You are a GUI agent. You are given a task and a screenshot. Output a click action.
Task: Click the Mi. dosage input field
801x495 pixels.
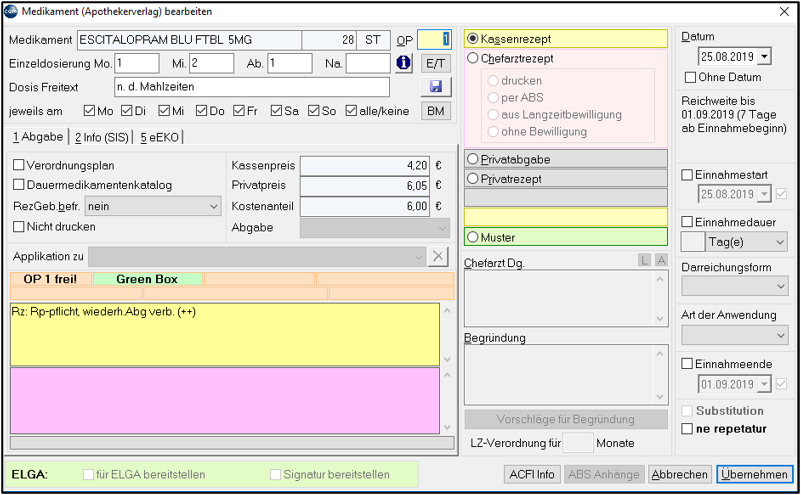(x=211, y=63)
